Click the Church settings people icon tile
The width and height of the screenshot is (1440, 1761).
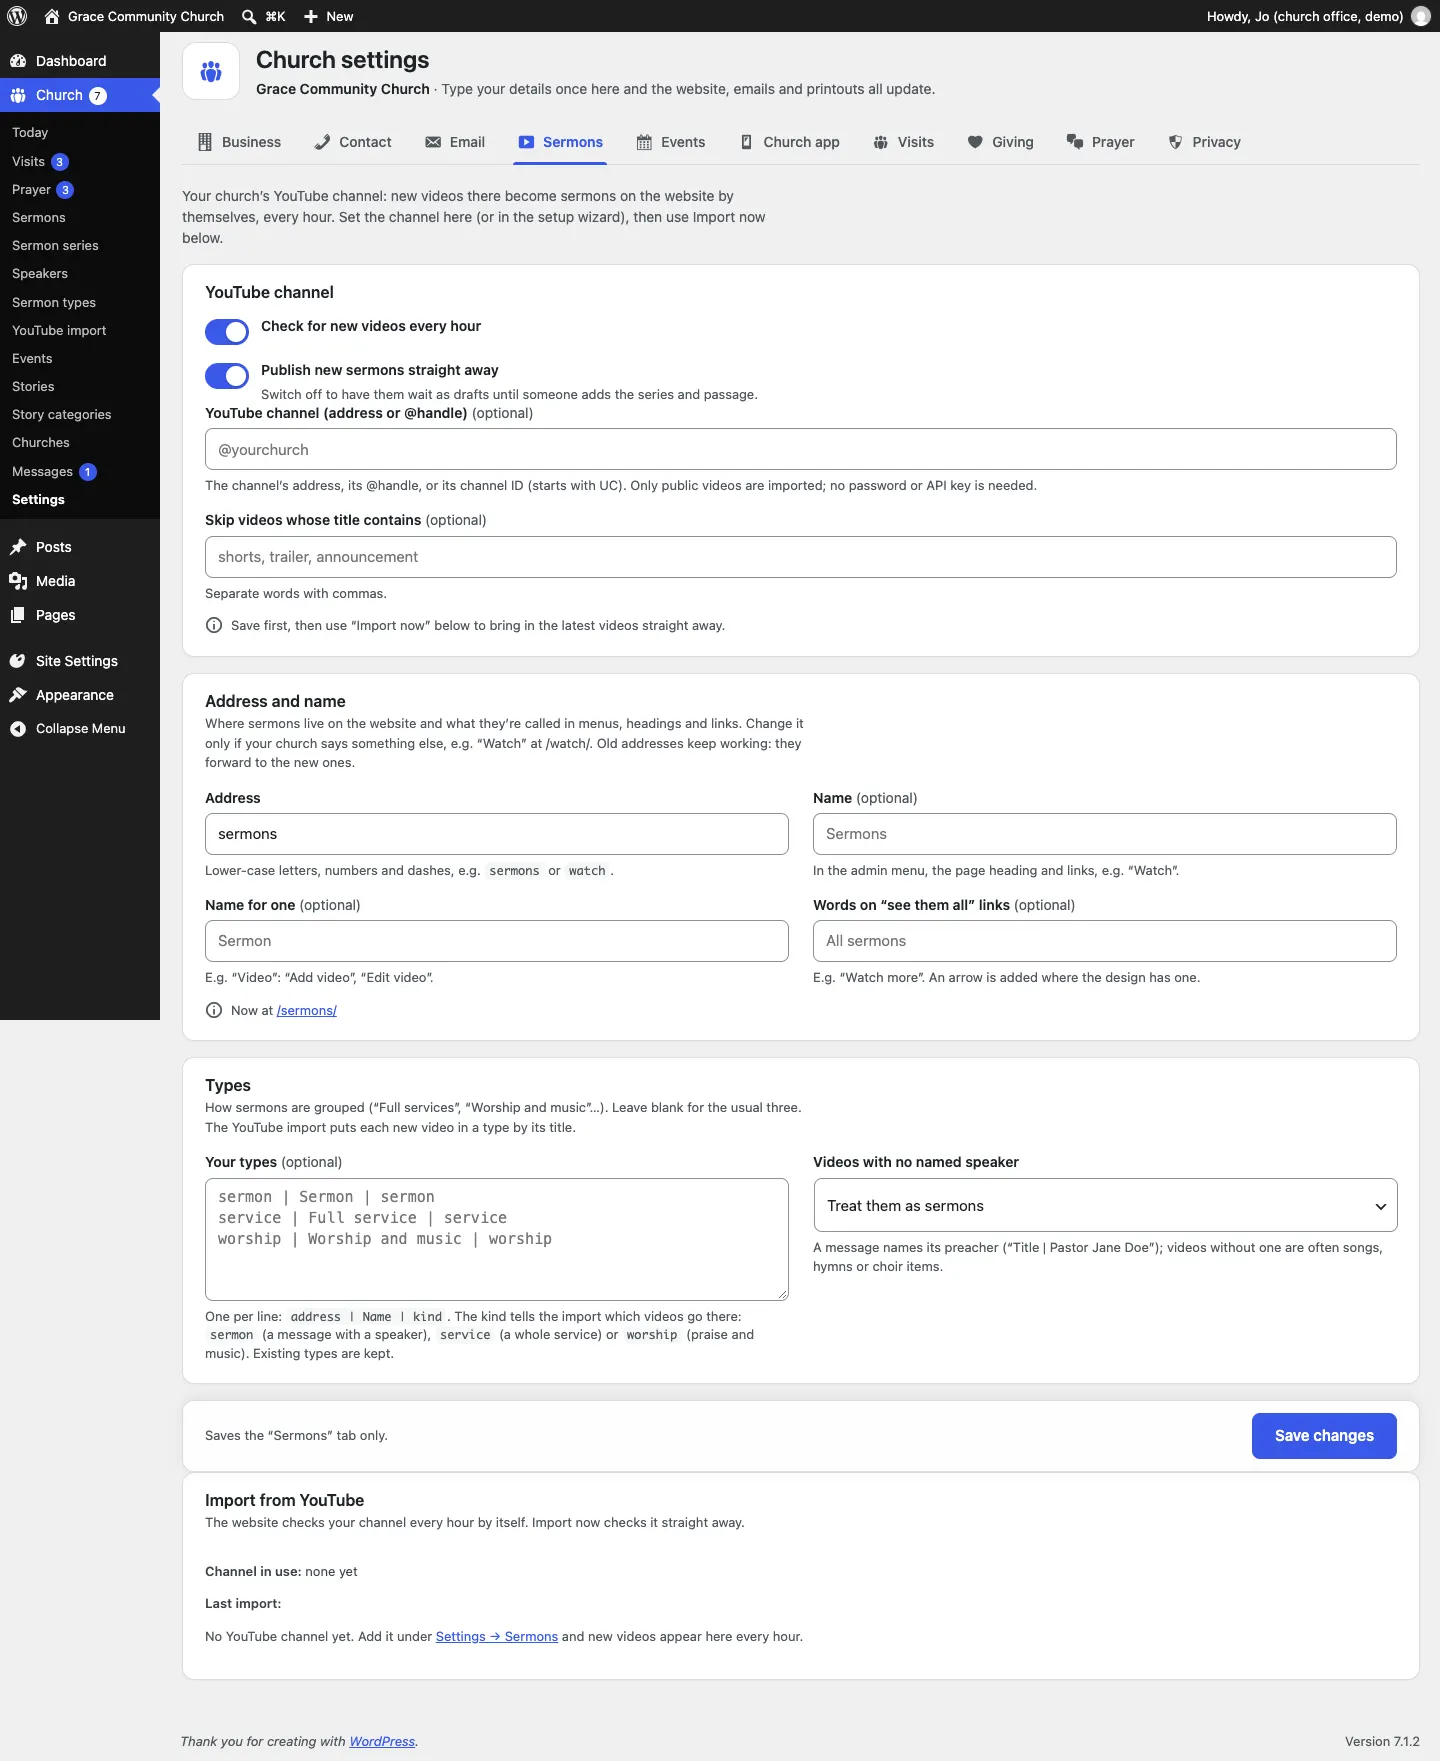[211, 71]
